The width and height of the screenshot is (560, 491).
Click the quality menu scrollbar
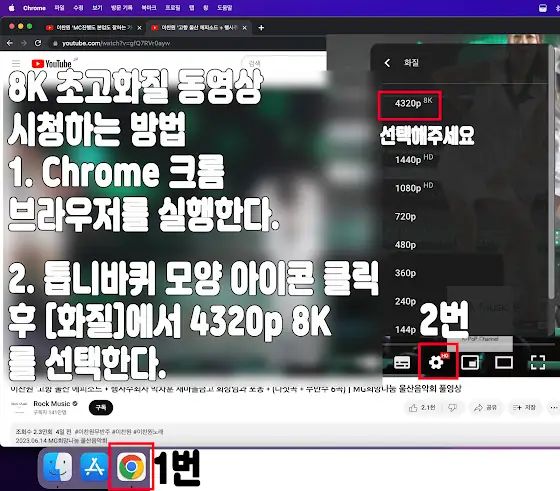pyautogui.click(x=552, y=171)
